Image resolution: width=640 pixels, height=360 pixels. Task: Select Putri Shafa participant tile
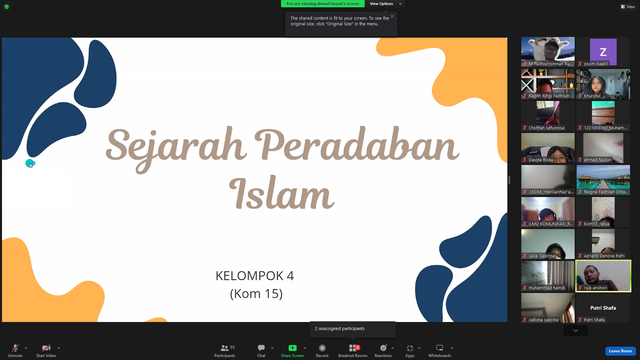coord(603,308)
